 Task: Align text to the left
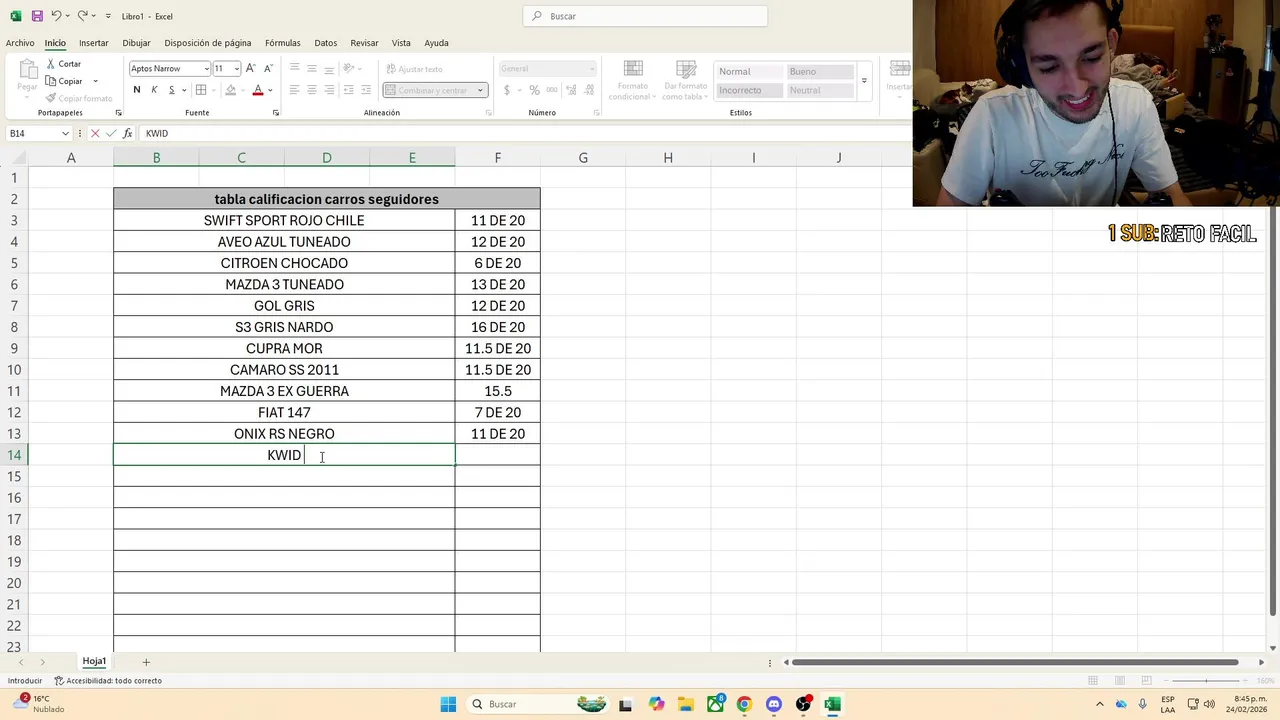(x=294, y=90)
